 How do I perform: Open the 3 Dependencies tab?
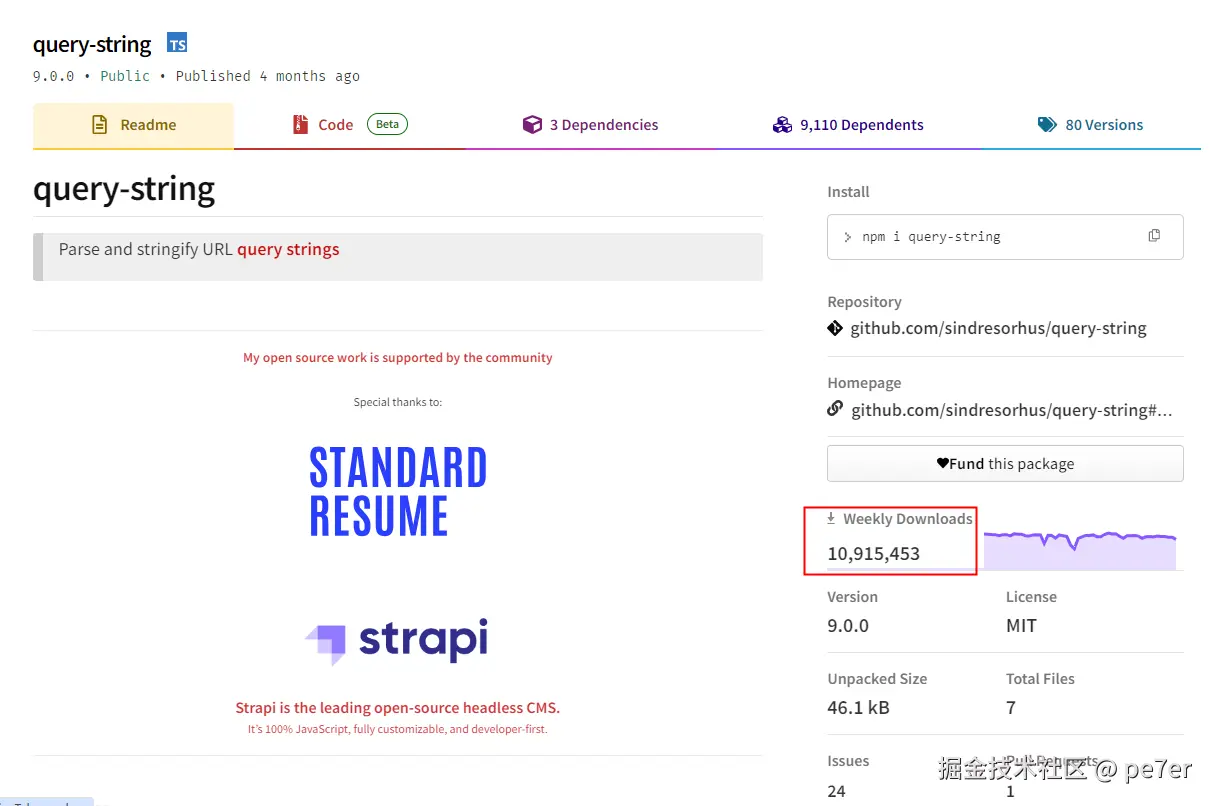(x=590, y=126)
